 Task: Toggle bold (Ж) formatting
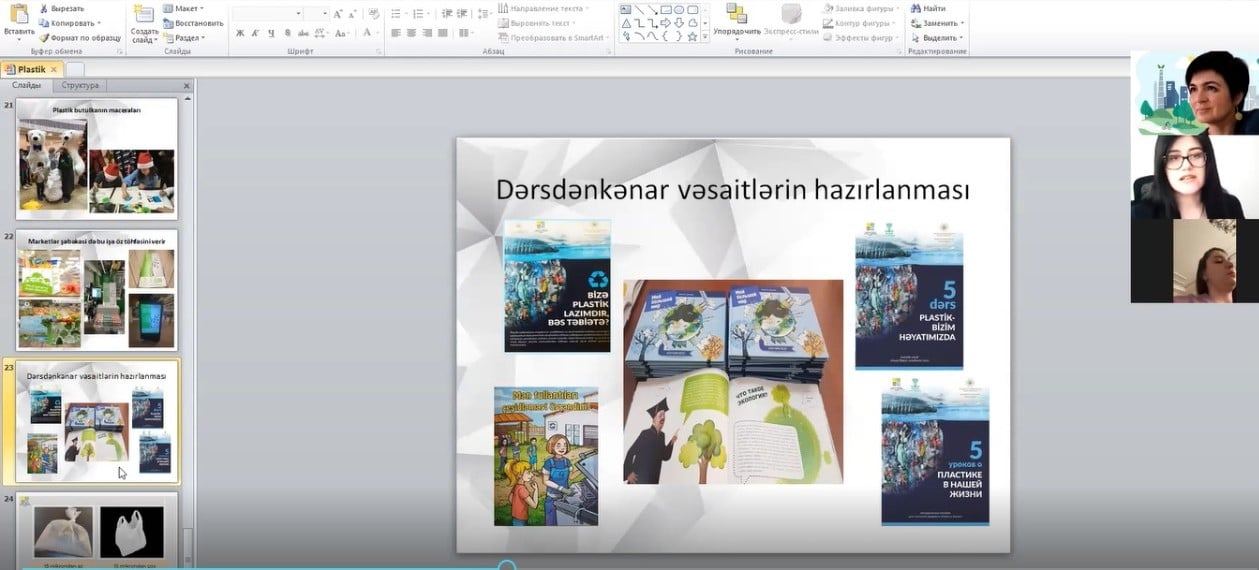coord(240,33)
